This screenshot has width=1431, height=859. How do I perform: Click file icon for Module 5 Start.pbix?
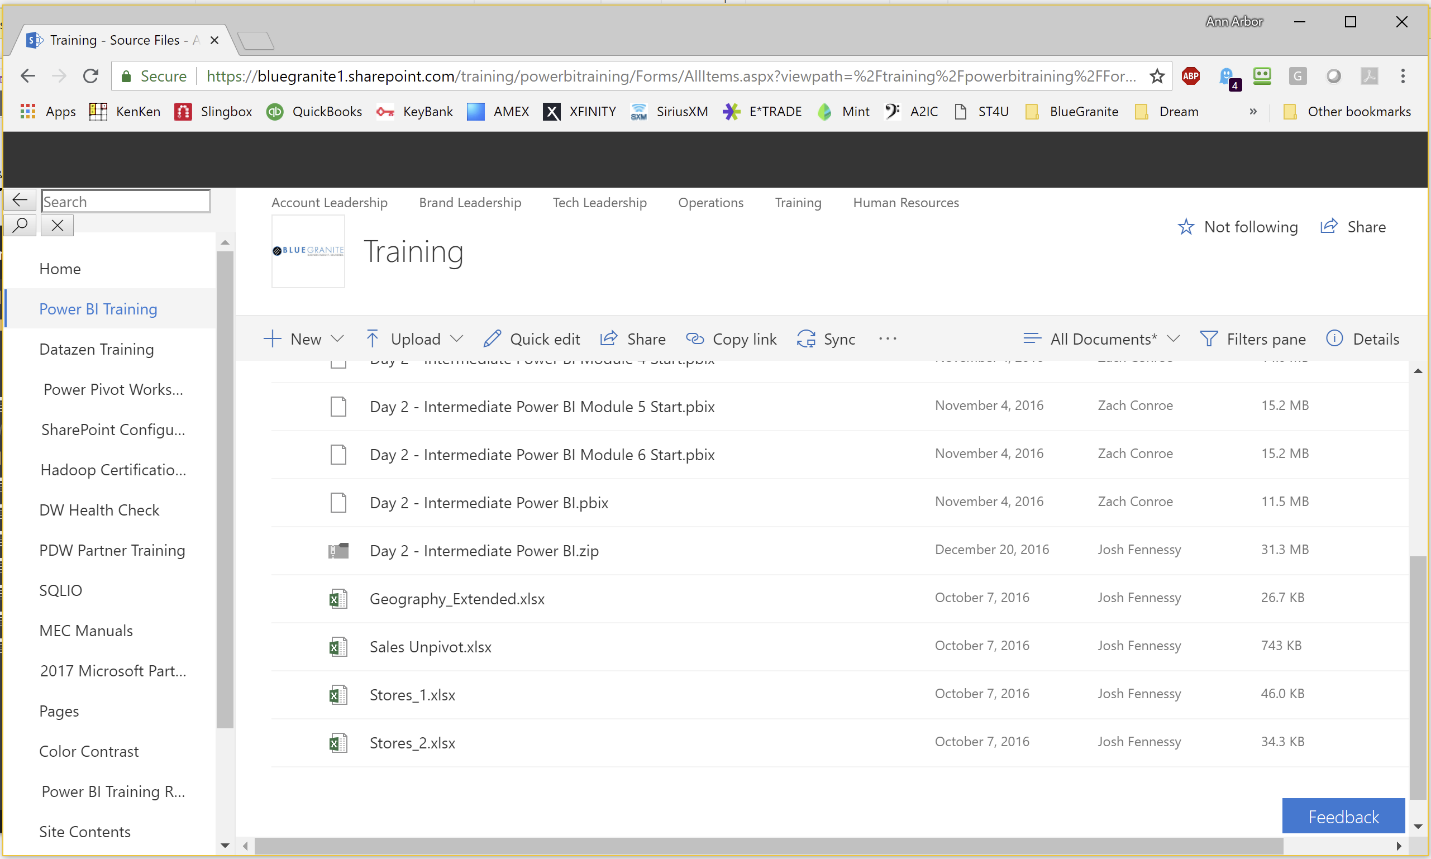click(339, 407)
